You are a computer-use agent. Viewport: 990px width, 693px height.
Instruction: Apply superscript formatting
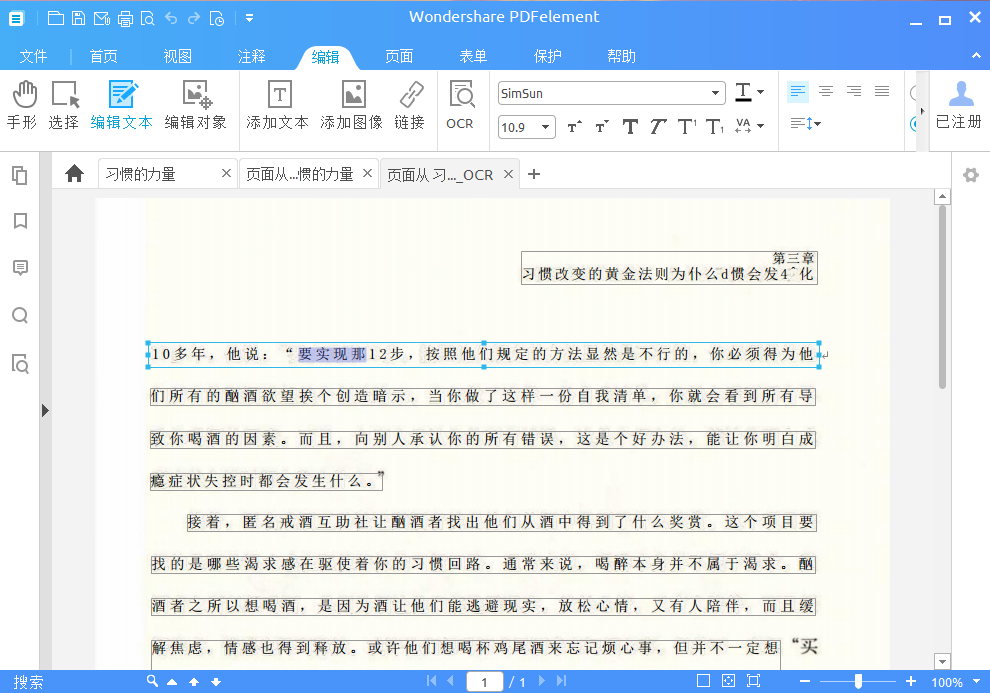[686, 126]
